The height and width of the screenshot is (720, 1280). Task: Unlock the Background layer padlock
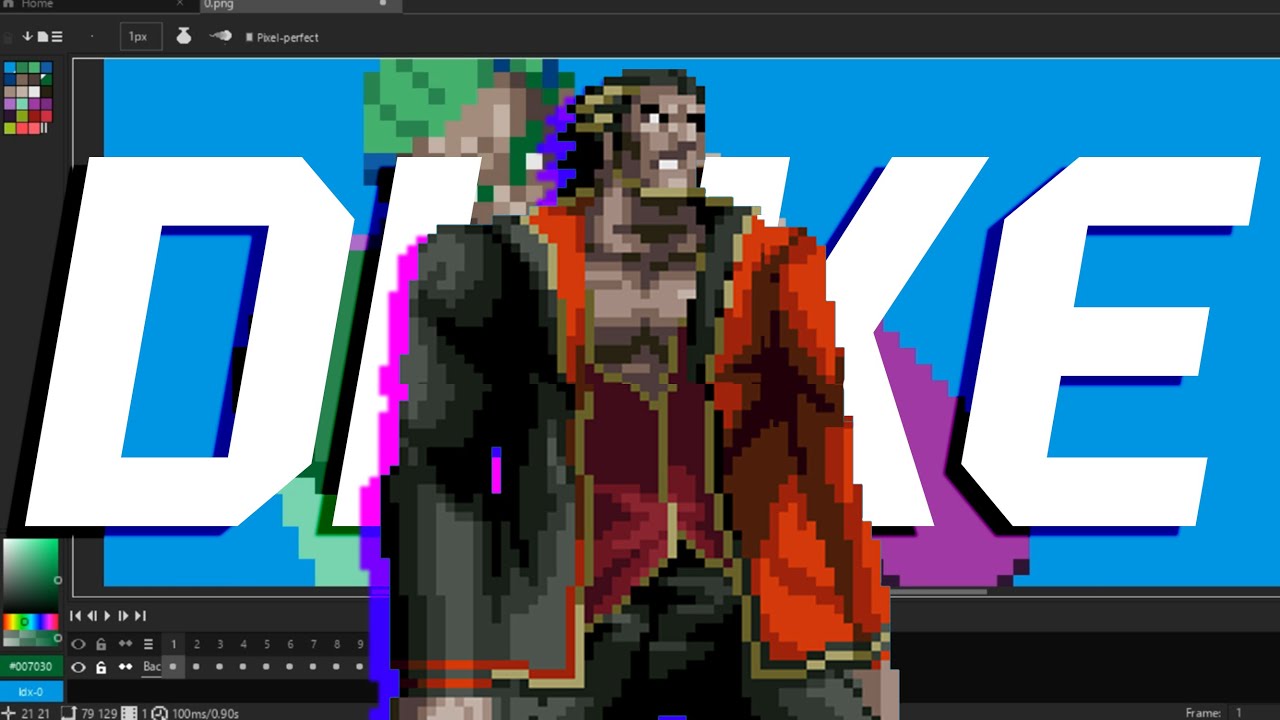click(x=101, y=667)
